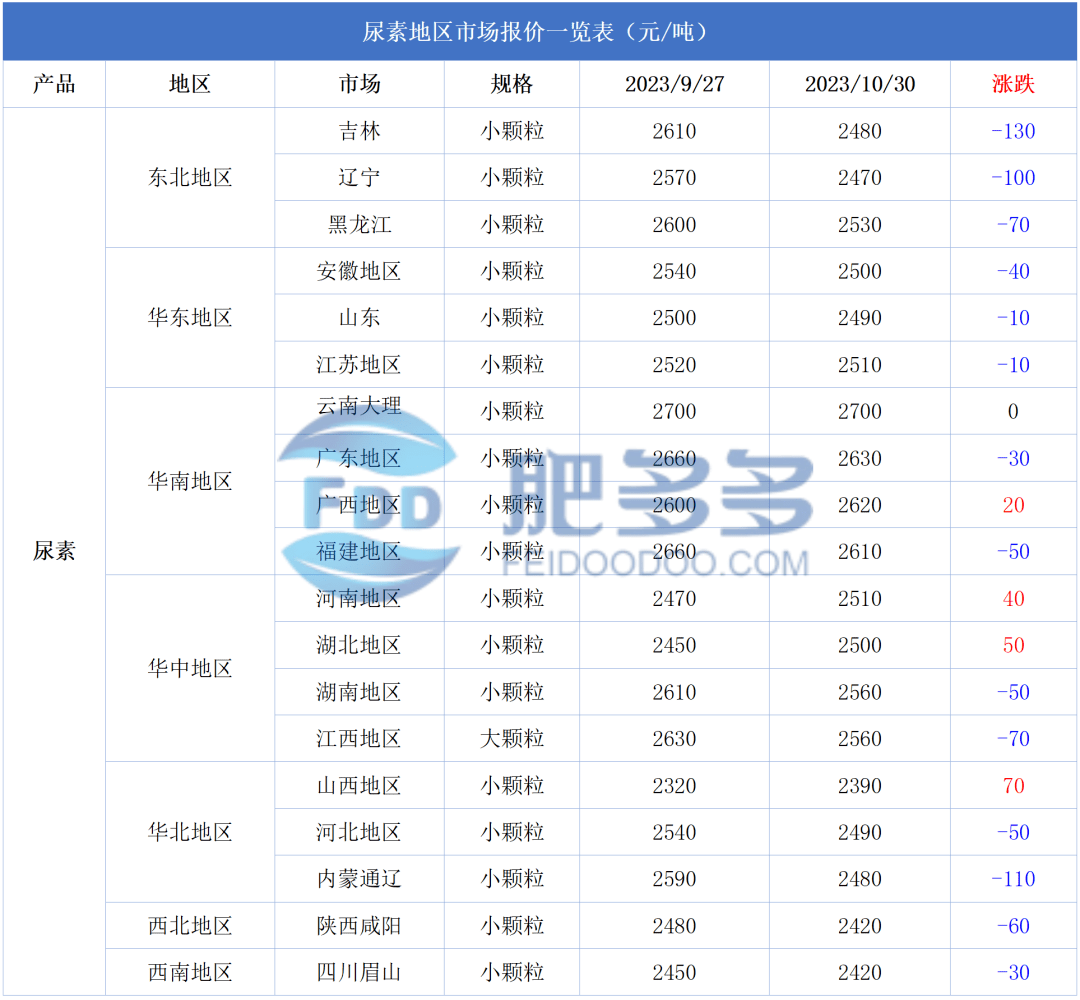Click the 2530 price in 黑龙江 row
1080x1000 pixels.
coord(860,225)
